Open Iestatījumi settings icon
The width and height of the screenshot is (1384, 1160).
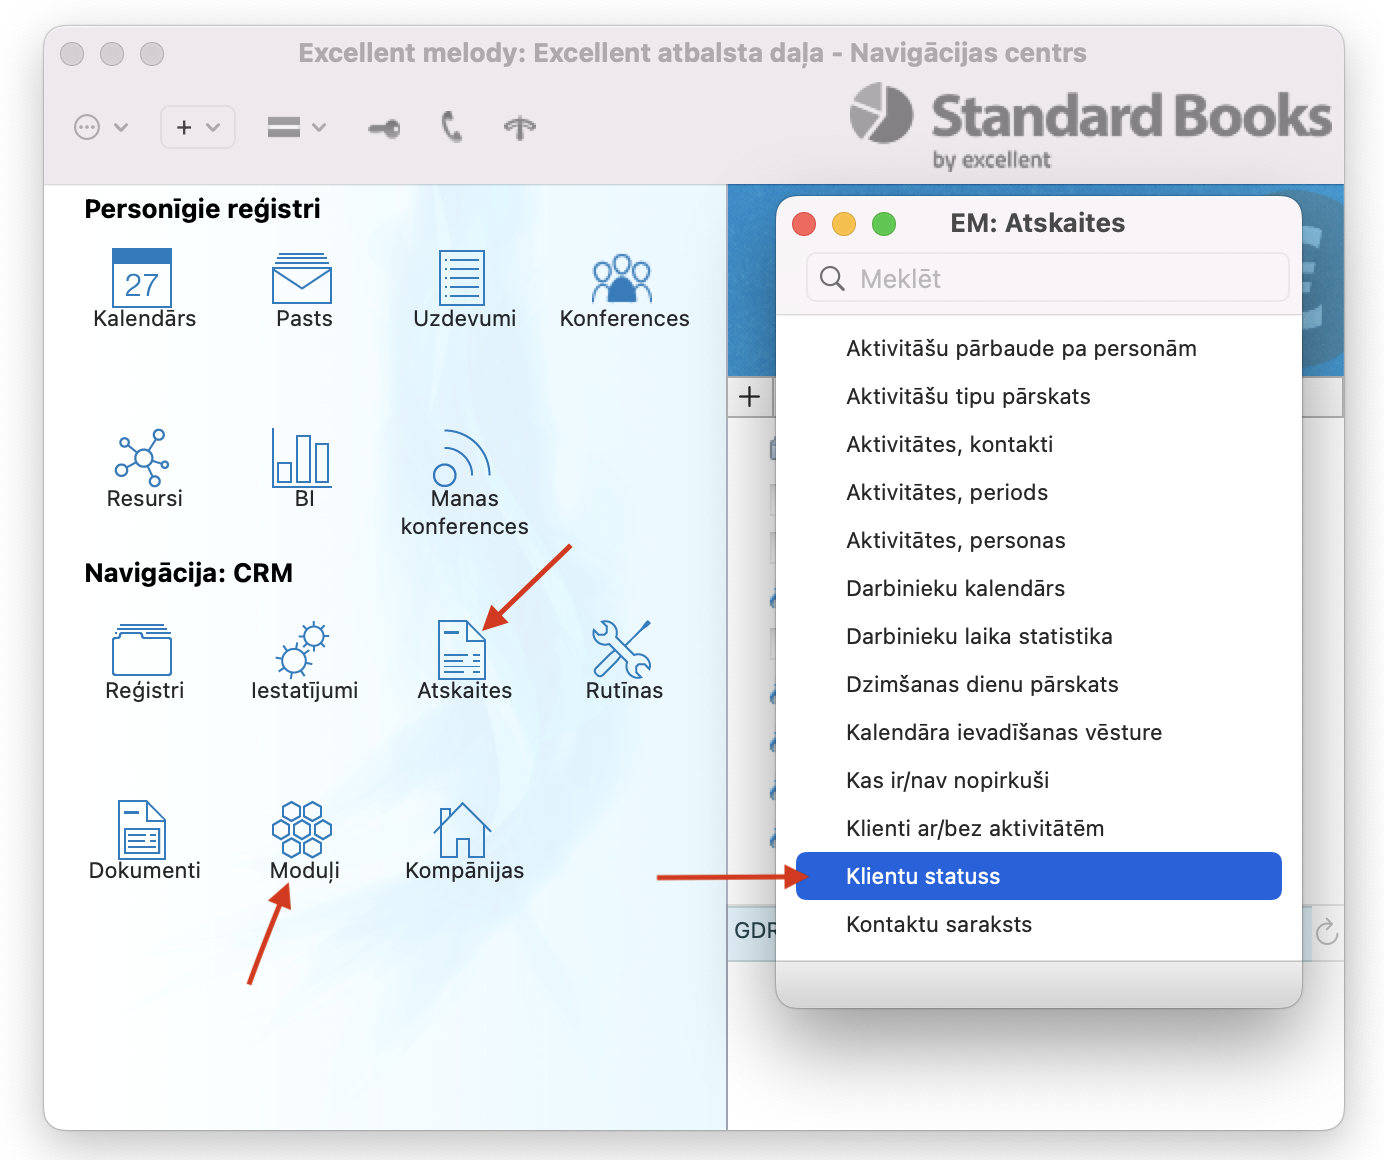point(302,651)
